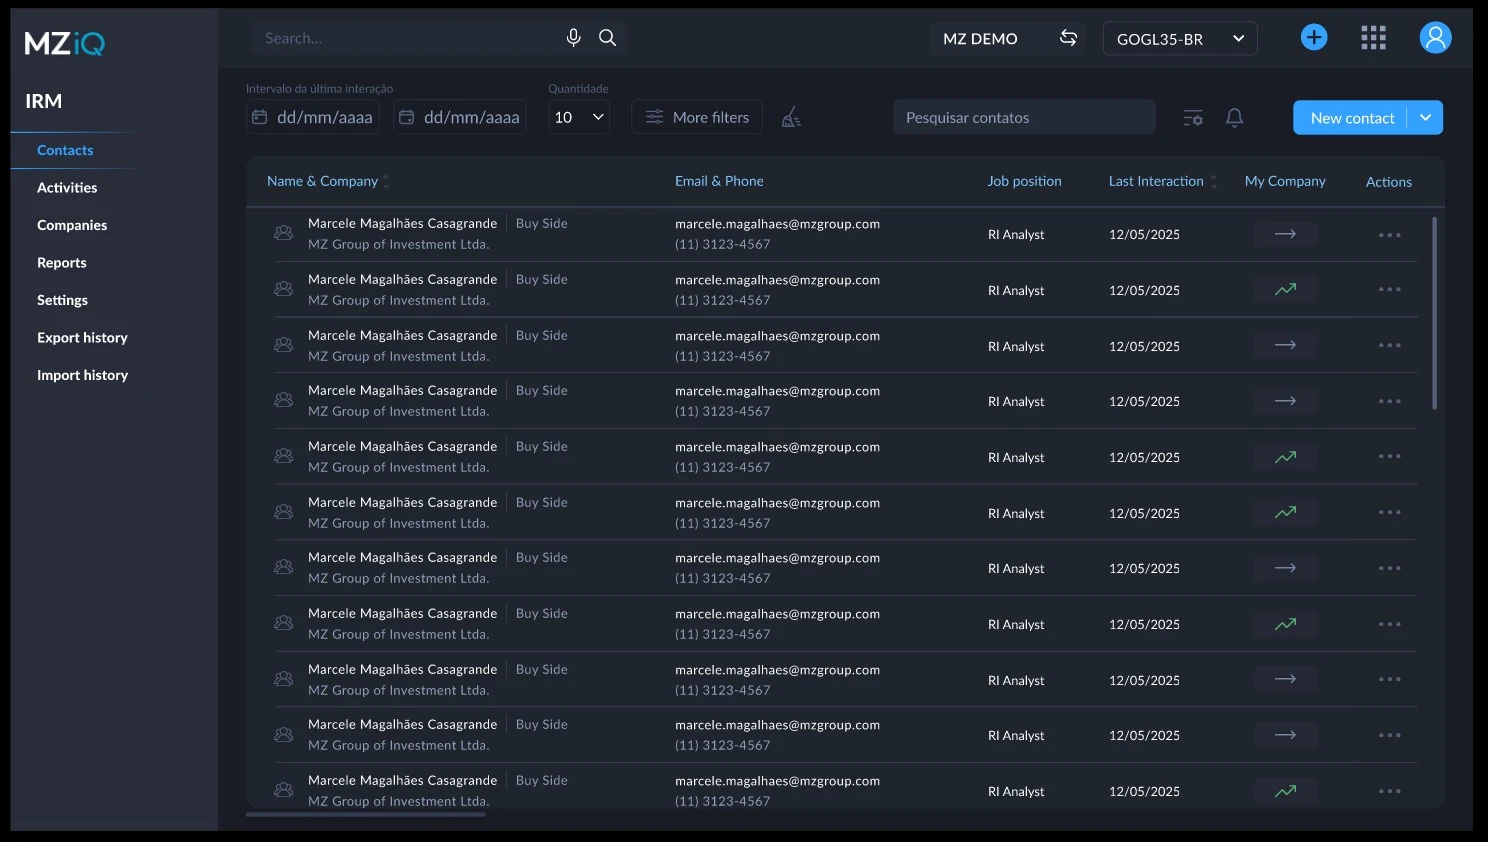This screenshot has height=842, width=1488.
Task: Click contact group icon in first row
Action: tap(284, 233)
